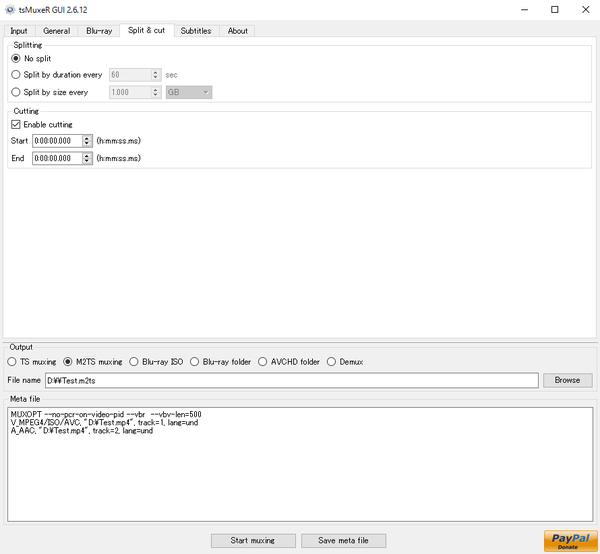Choose M2TS muxing output mode
This screenshot has height=554, width=600.
(68, 362)
